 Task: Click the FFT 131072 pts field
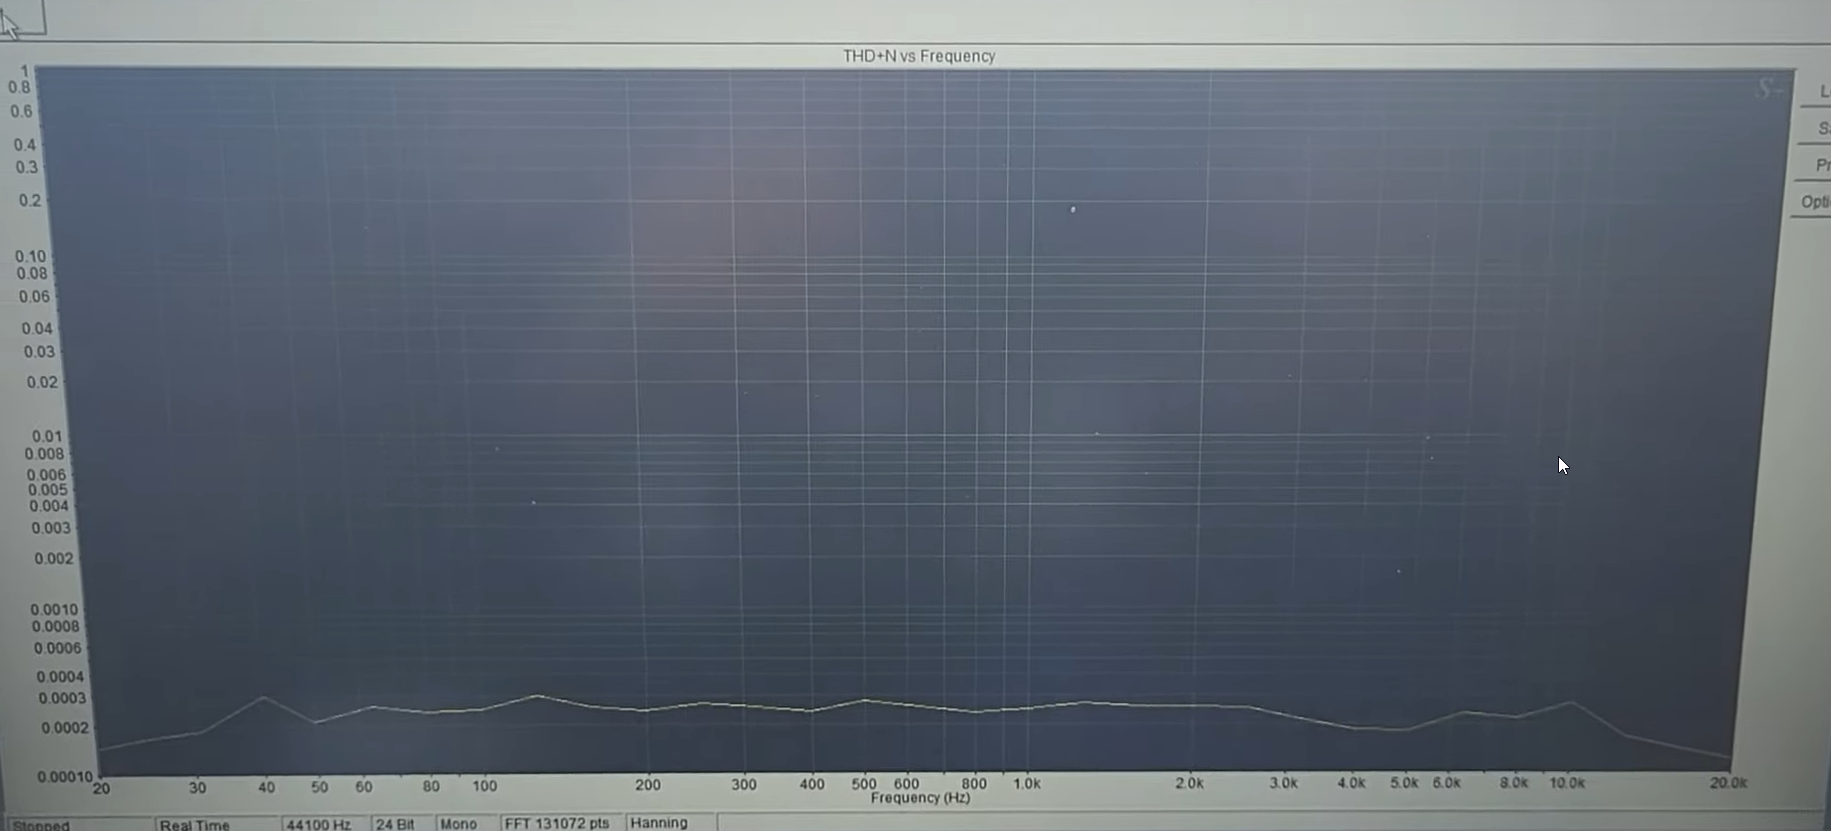(557, 823)
